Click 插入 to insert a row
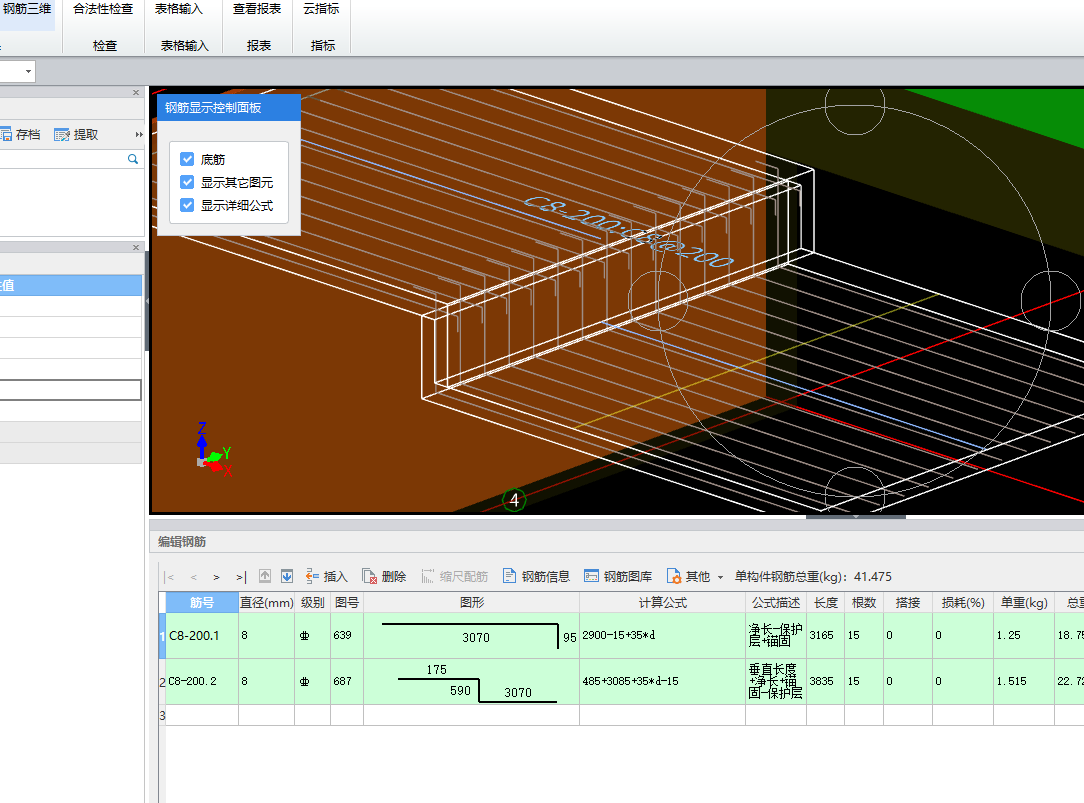The width and height of the screenshot is (1084, 803). (327, 576)
